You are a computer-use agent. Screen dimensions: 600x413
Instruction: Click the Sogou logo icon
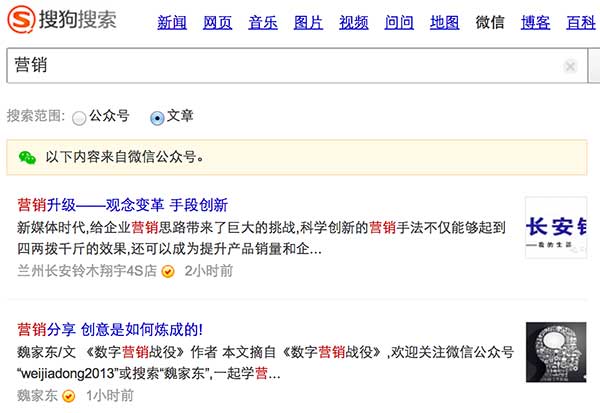[21, 19]
